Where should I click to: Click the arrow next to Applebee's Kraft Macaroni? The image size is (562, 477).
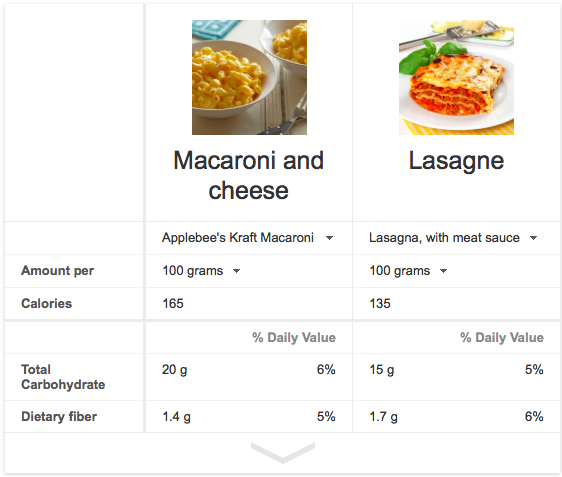(329, 238)
